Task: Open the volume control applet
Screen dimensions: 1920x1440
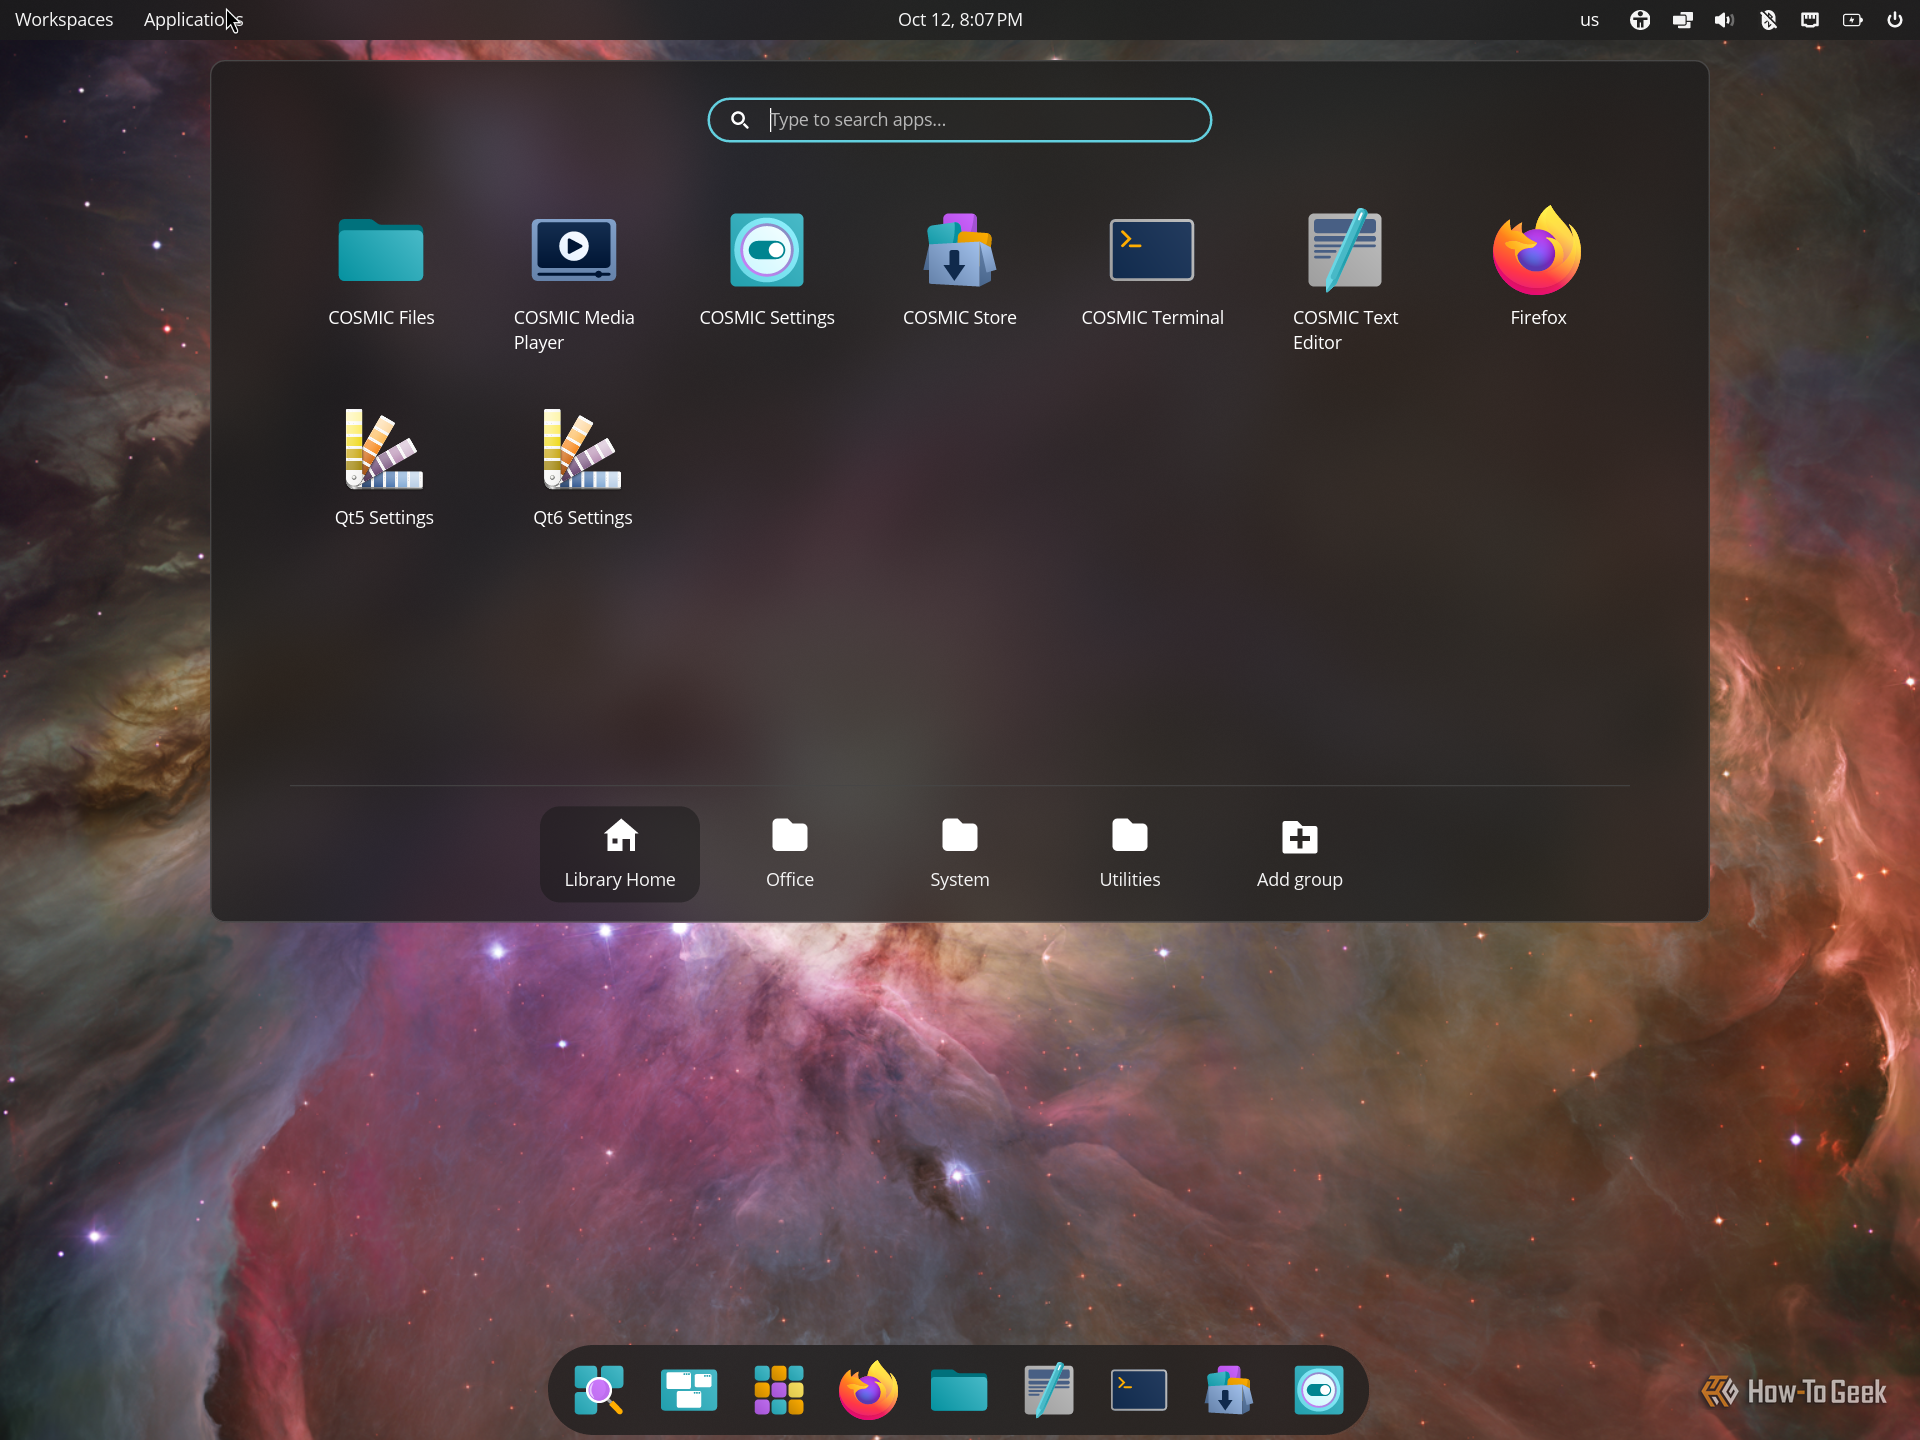Action: coord(1725,20)
